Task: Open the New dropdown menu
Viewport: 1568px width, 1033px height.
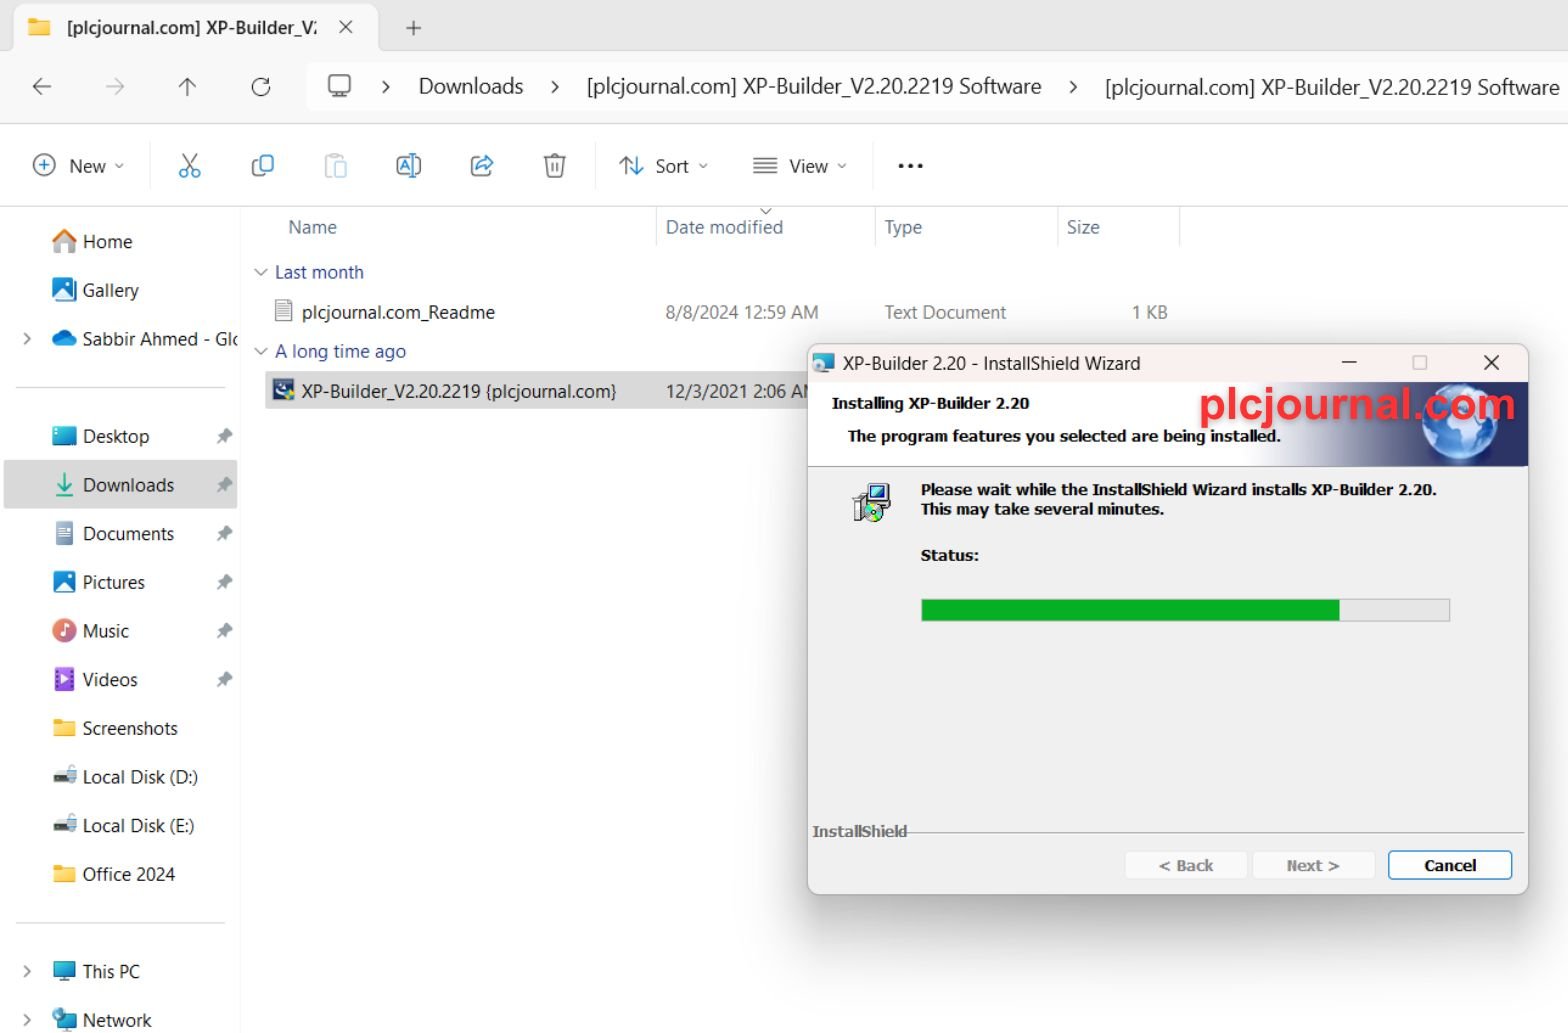Action: coord(79,166)
